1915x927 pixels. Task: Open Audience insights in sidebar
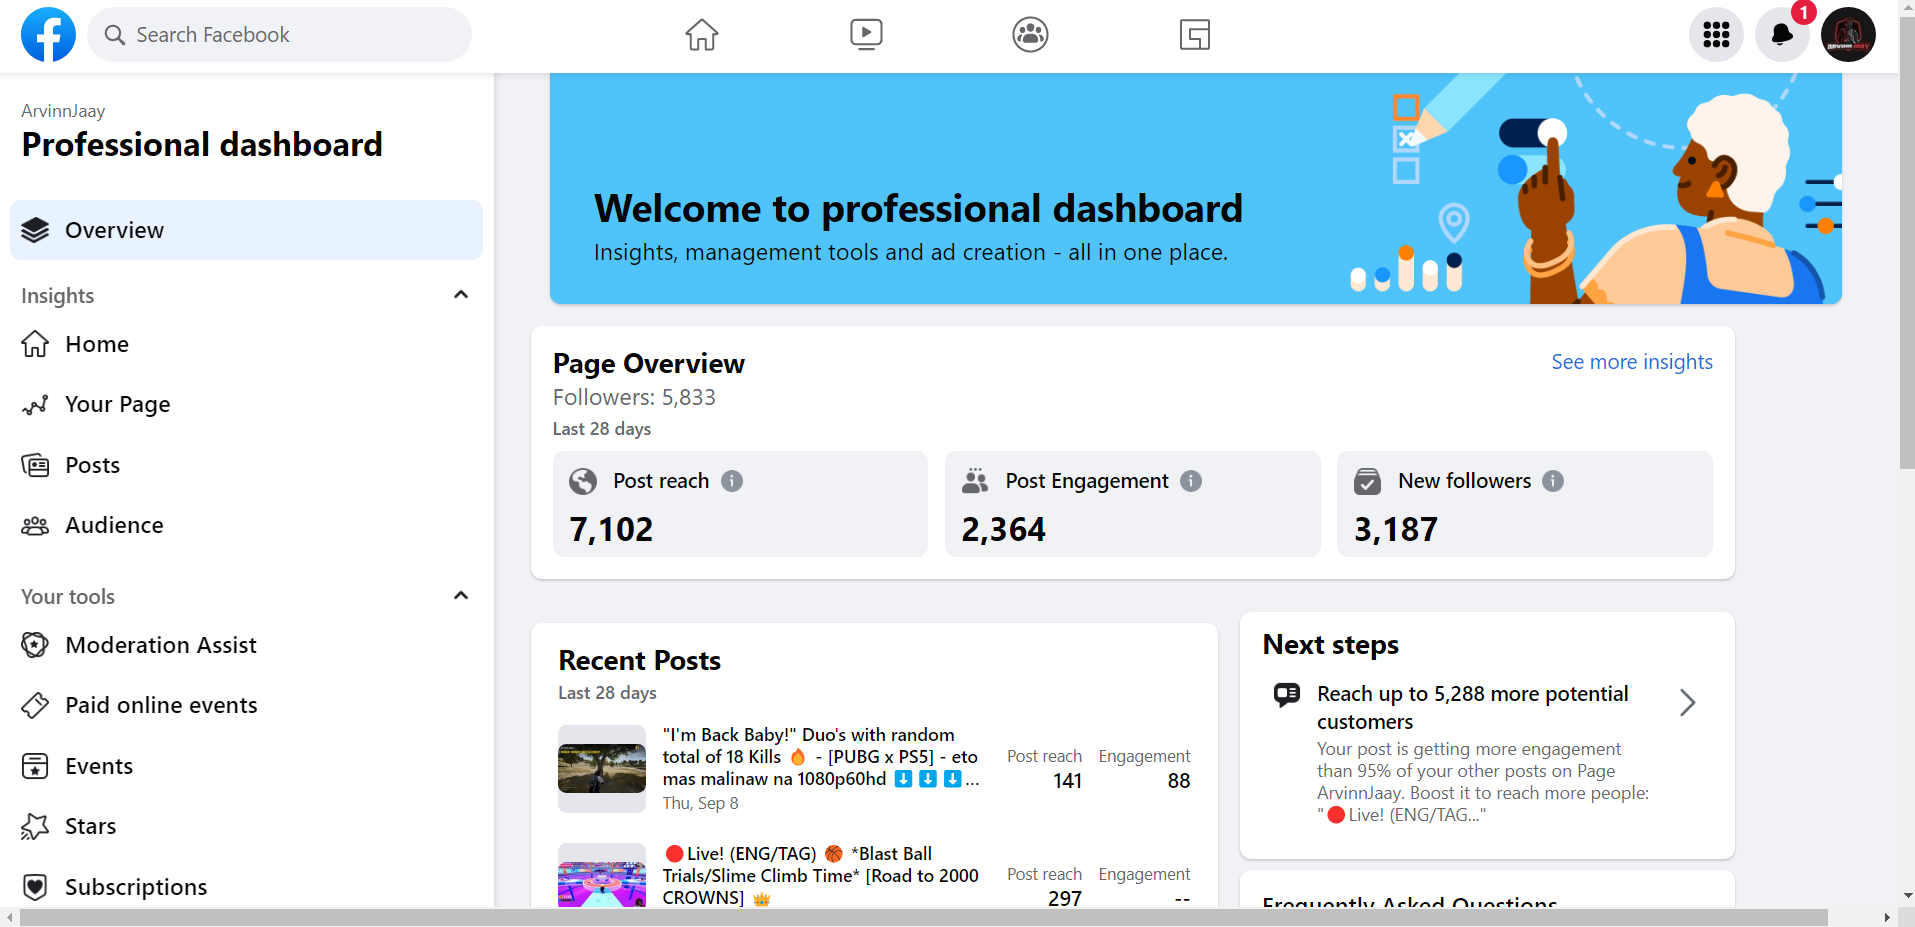[246, 525]
